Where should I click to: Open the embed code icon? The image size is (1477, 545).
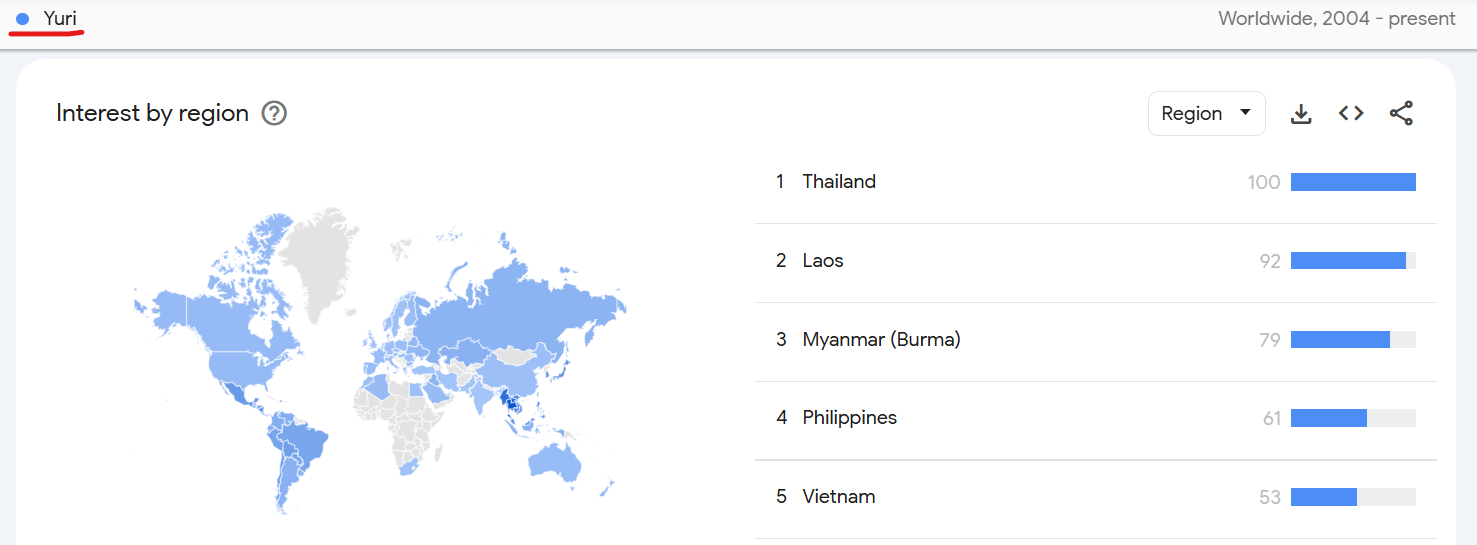(1351, 114)
